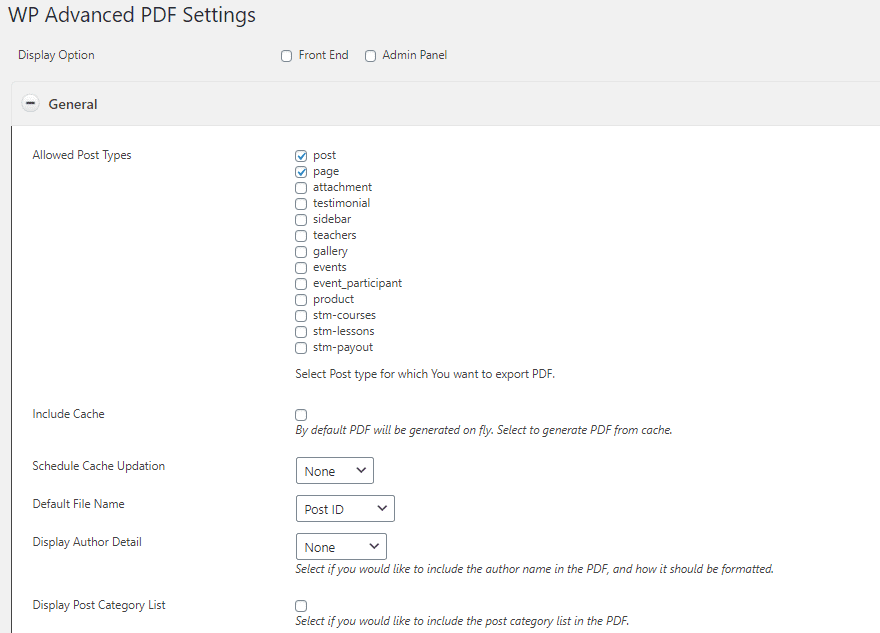Enable Display Post Category List
This screenshot has height=633, width=880.
click(x=301, y=605)
